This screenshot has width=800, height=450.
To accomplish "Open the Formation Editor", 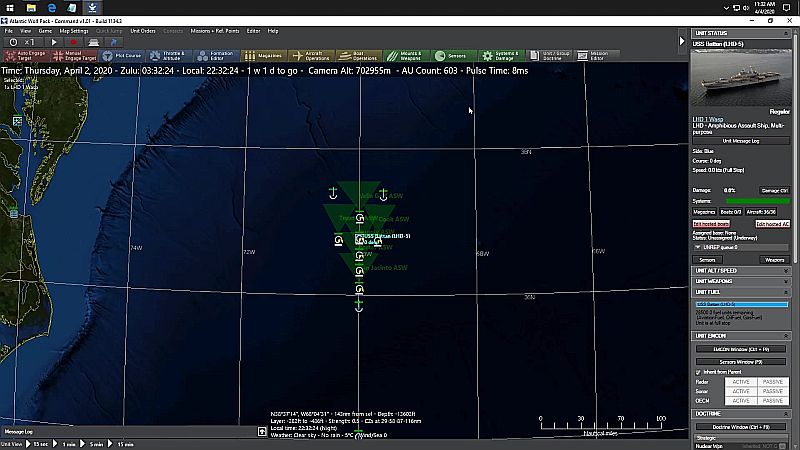I will pyautogui.click(x=216, y=56).
